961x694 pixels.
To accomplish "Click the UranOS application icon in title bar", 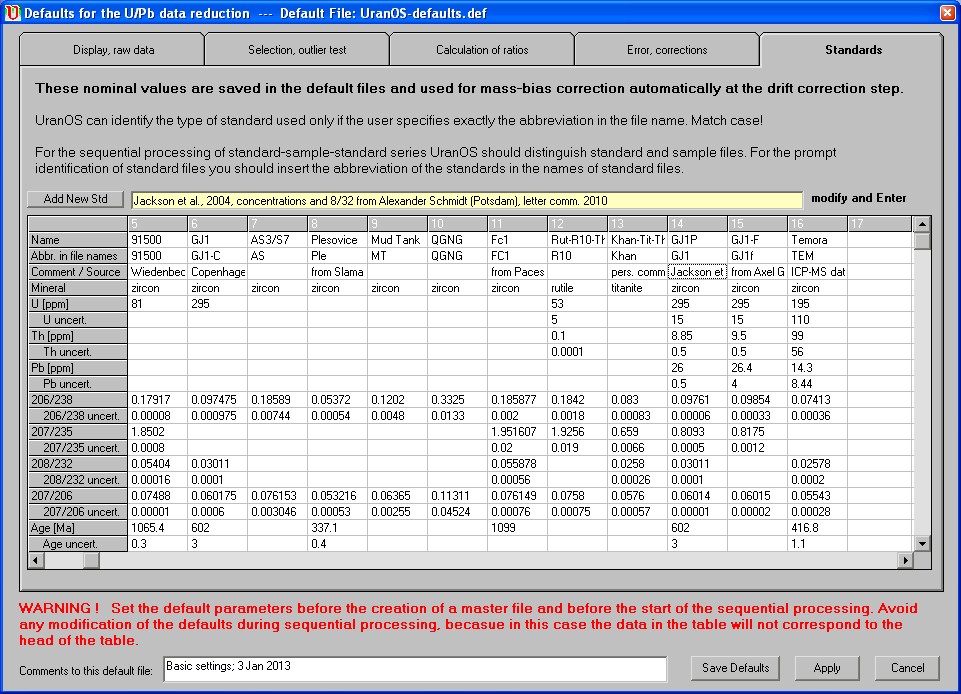I will click(12, 12).
